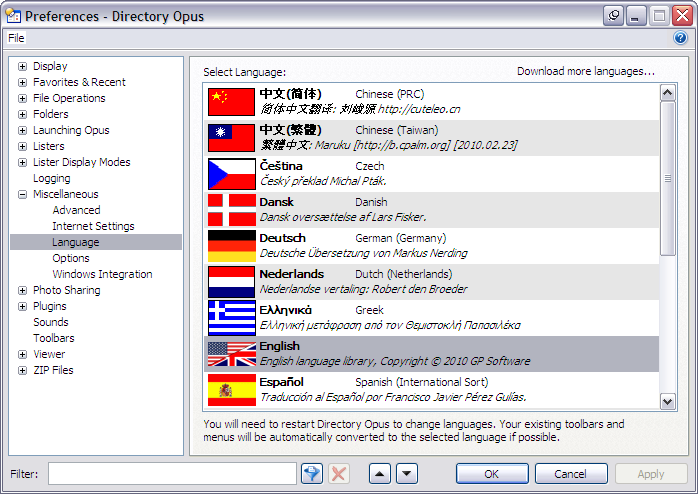Select the Deutsch language name
This screenshot has width=698, height=494.
coord(282,238)
